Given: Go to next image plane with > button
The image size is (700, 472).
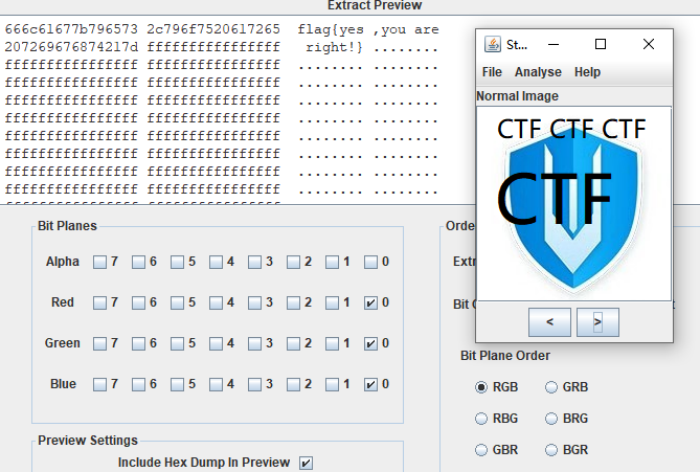Looking at the screenshot, I should tap(598, 322).
